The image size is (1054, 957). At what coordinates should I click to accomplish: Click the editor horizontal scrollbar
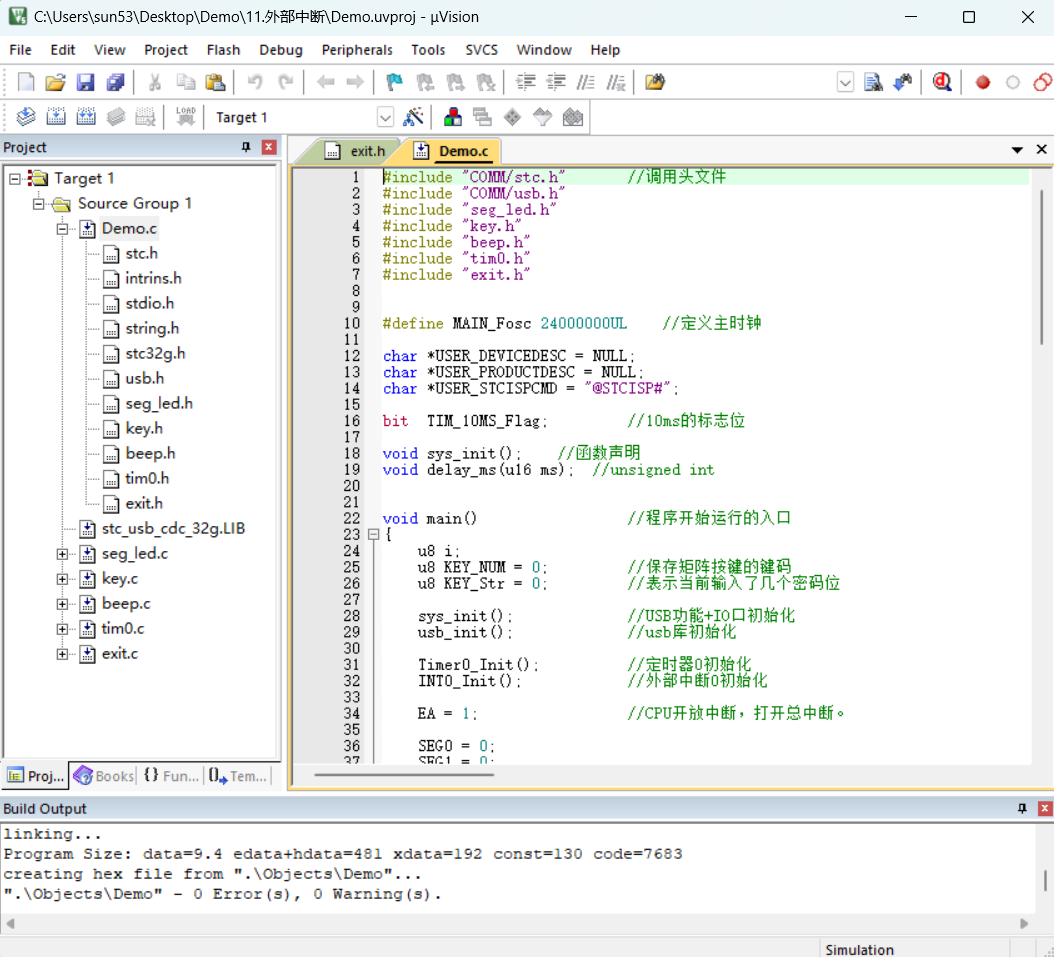(404, 775)
